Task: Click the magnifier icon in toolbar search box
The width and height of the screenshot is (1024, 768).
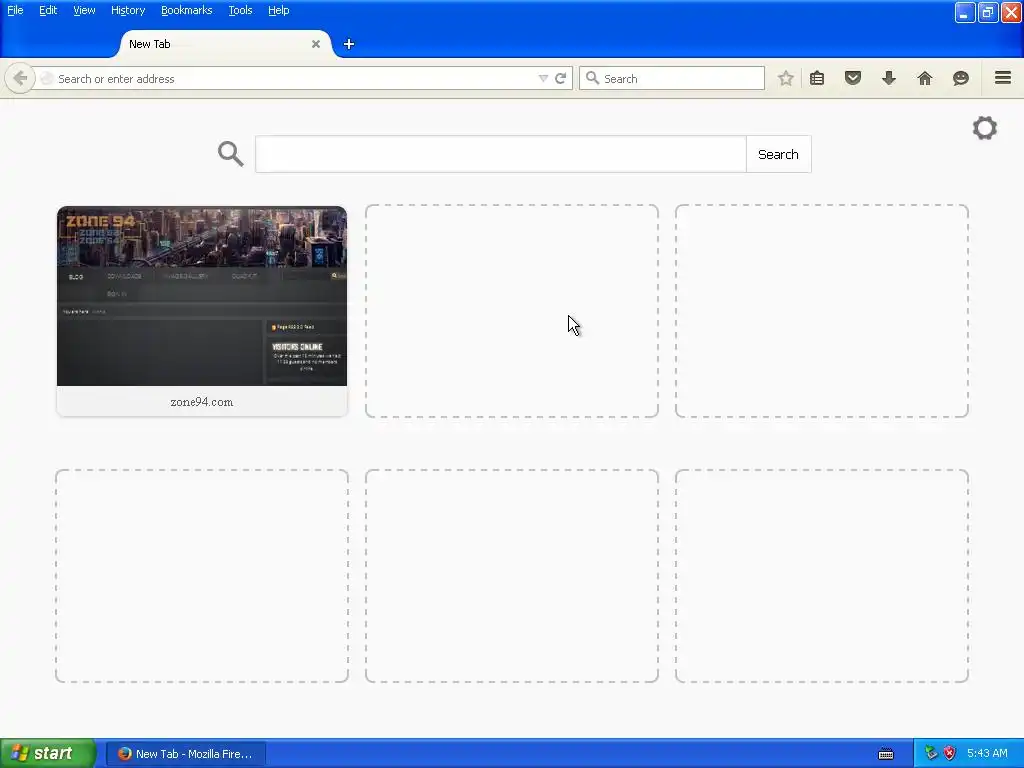Action: 592,78
